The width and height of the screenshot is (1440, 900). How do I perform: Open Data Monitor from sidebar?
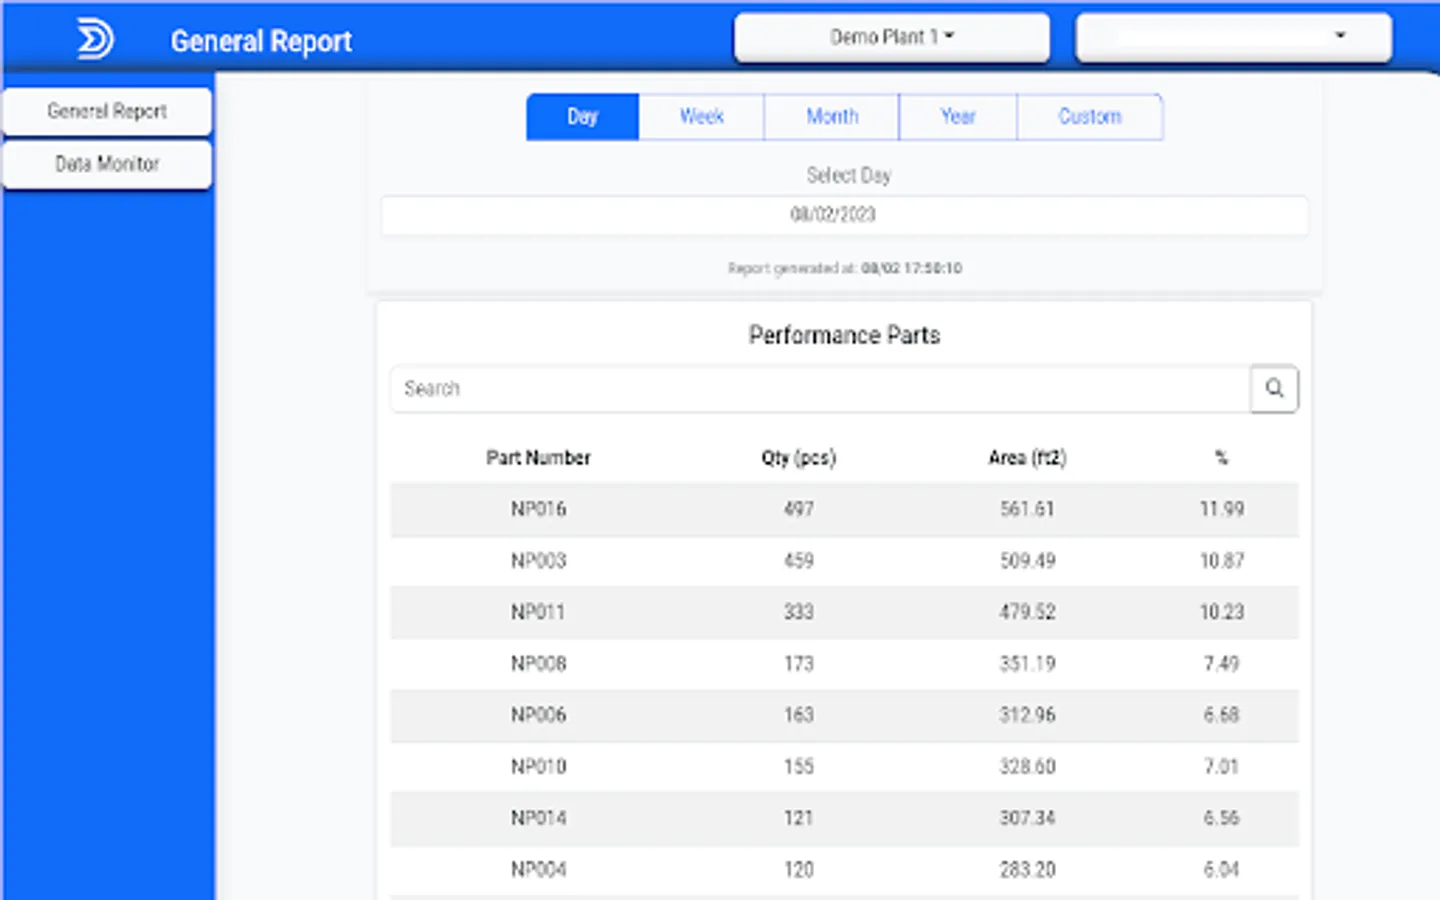point(107,164)
